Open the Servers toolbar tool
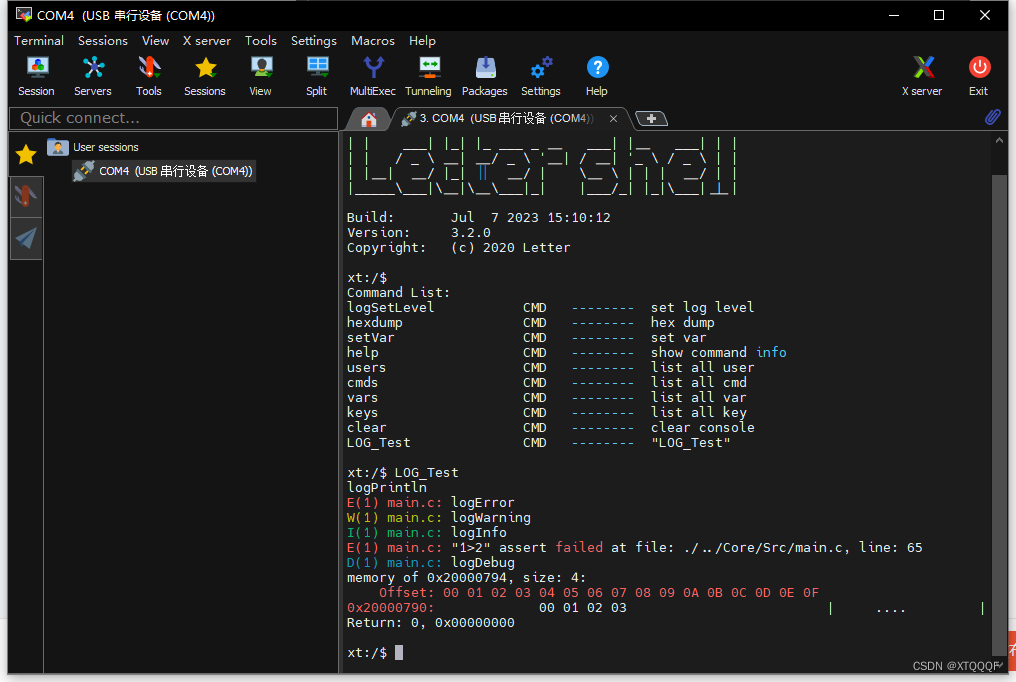This screenshot has width=1016, height=682. tap(92, 75)
